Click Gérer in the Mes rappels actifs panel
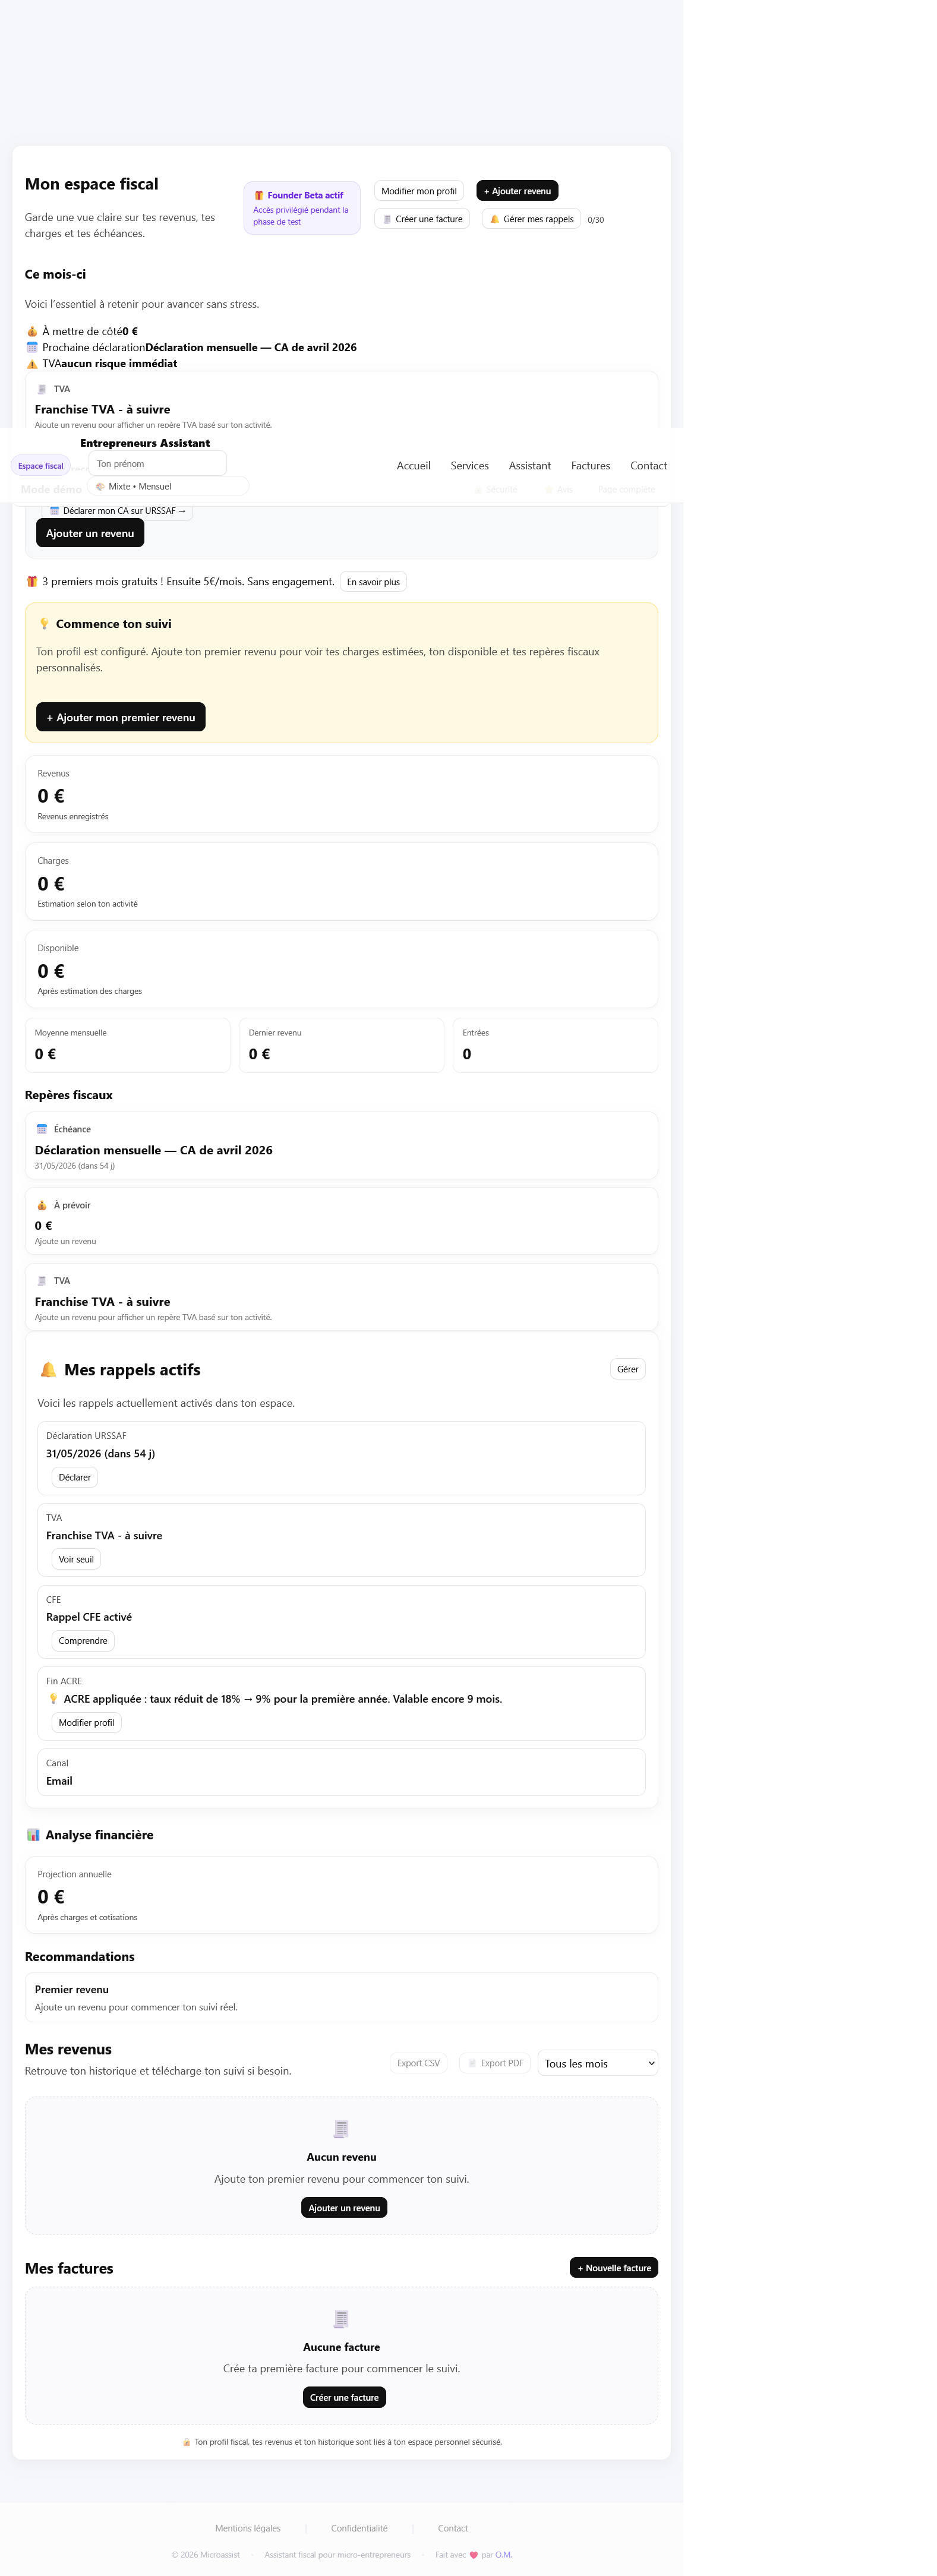Image resolution: width=937 pixels, height=2576 pixels. pos(627,1370)
